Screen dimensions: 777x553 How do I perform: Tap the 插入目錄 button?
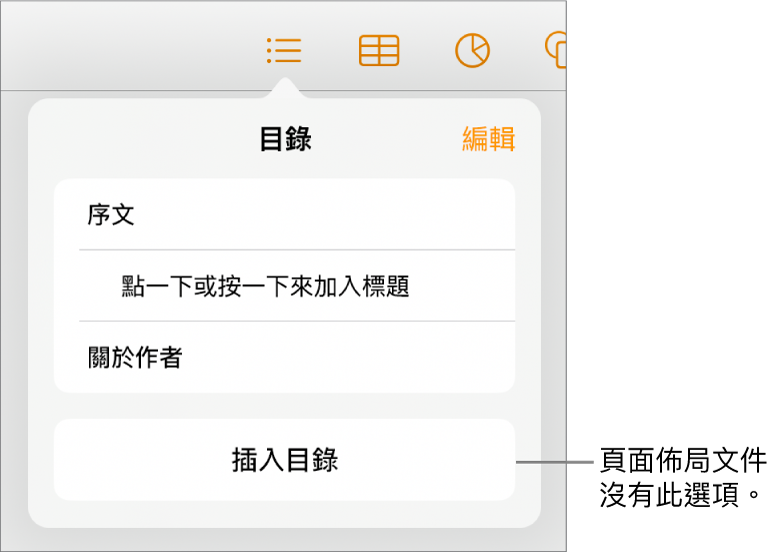tap(284, 460)
